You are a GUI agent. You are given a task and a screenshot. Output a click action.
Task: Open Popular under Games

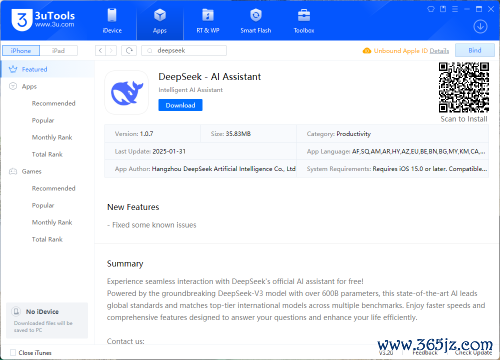(x=43, y=205)
